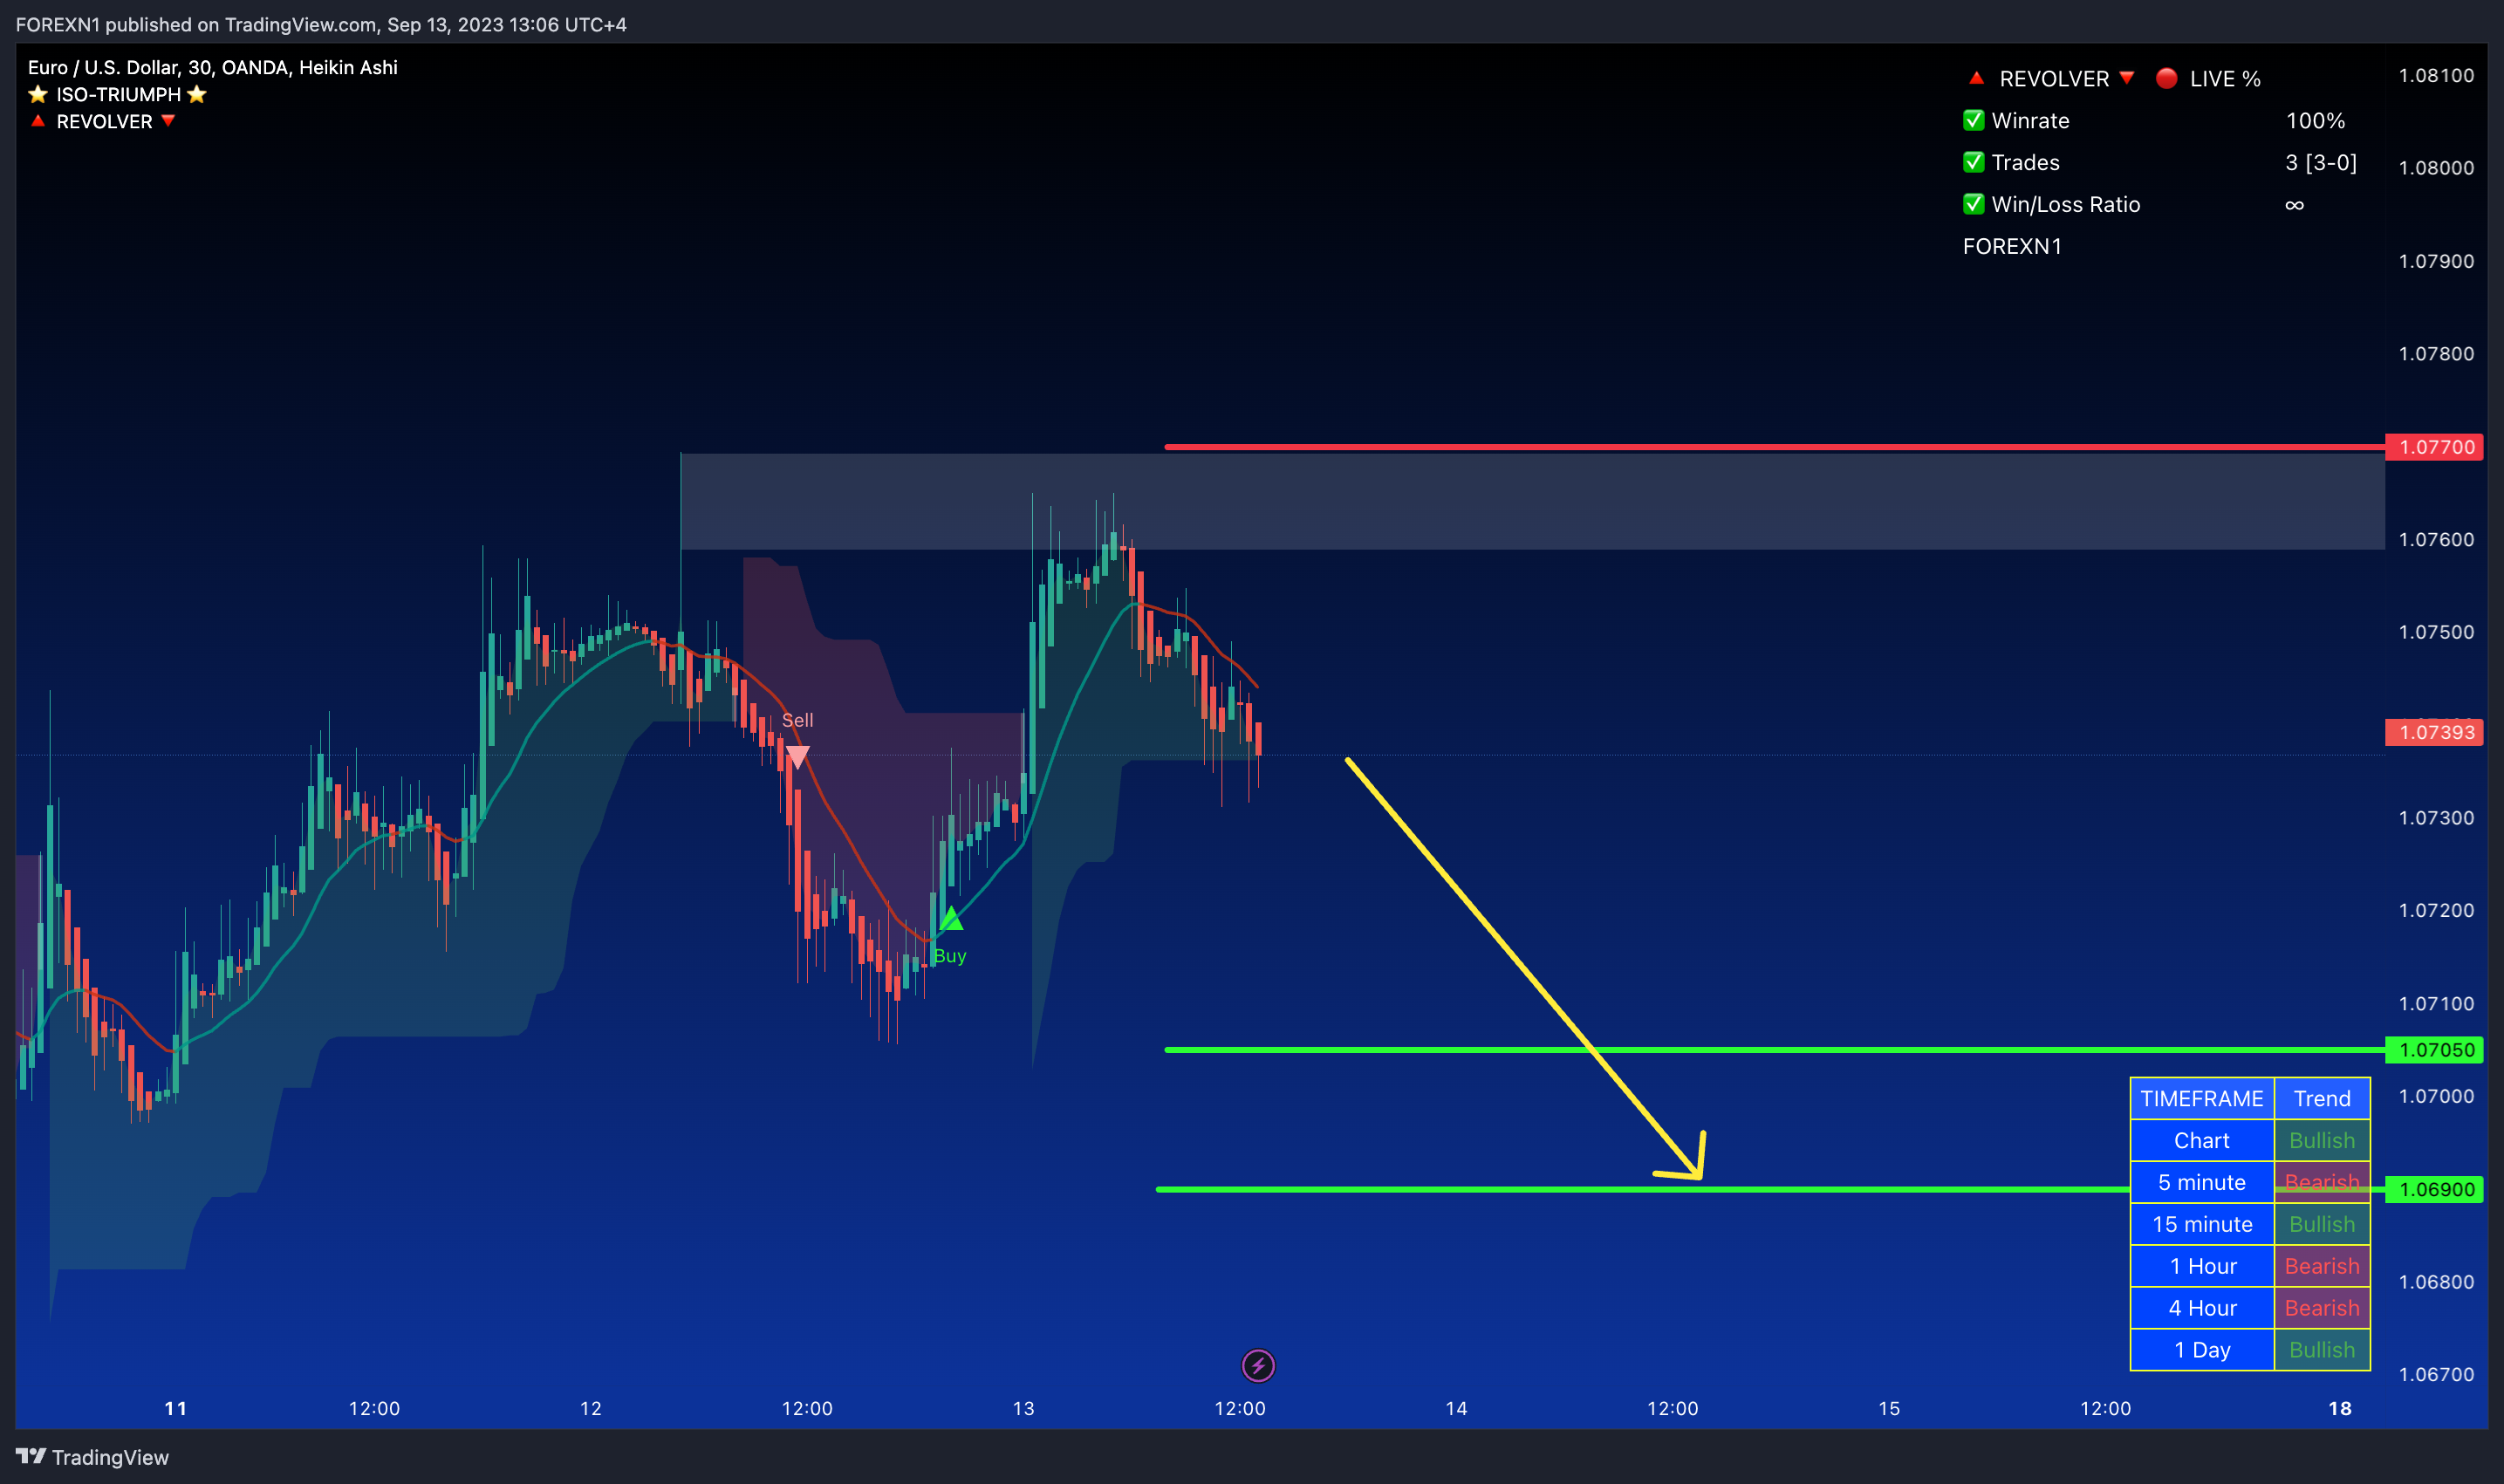Viewport: 2504px width, 1484px height.
Task: Click the Win/Loss Ratio green checkmark
Action: click(1973, 204)
